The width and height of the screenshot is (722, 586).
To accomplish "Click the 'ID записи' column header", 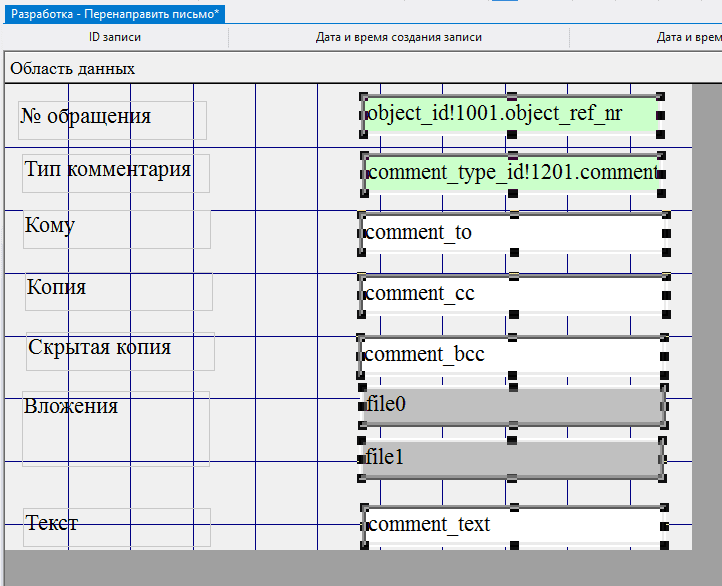I will tap(115, 38).
